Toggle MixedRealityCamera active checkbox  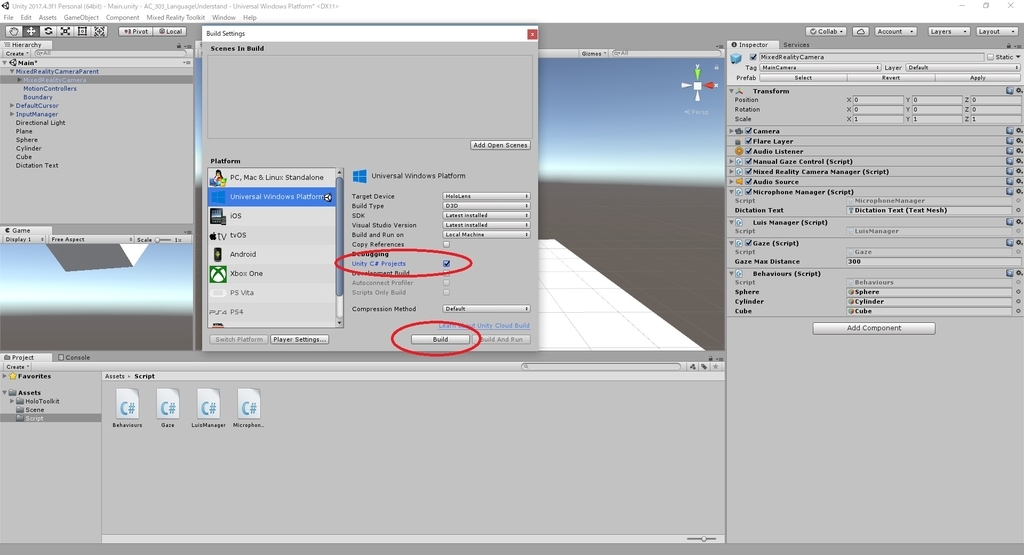coord(753,57)
